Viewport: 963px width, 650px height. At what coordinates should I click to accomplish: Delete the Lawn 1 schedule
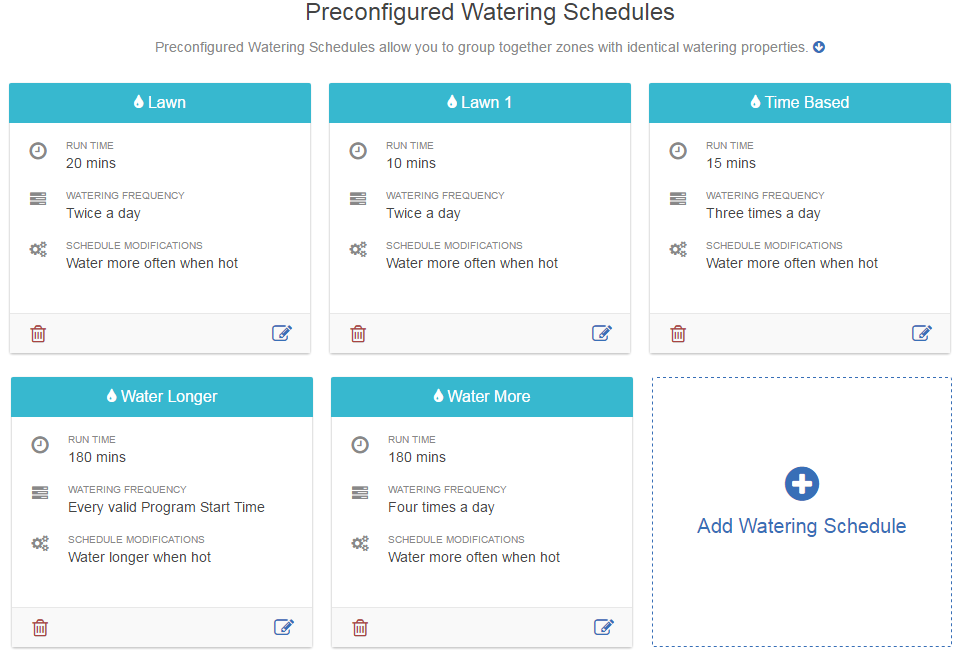click(358, 334)
